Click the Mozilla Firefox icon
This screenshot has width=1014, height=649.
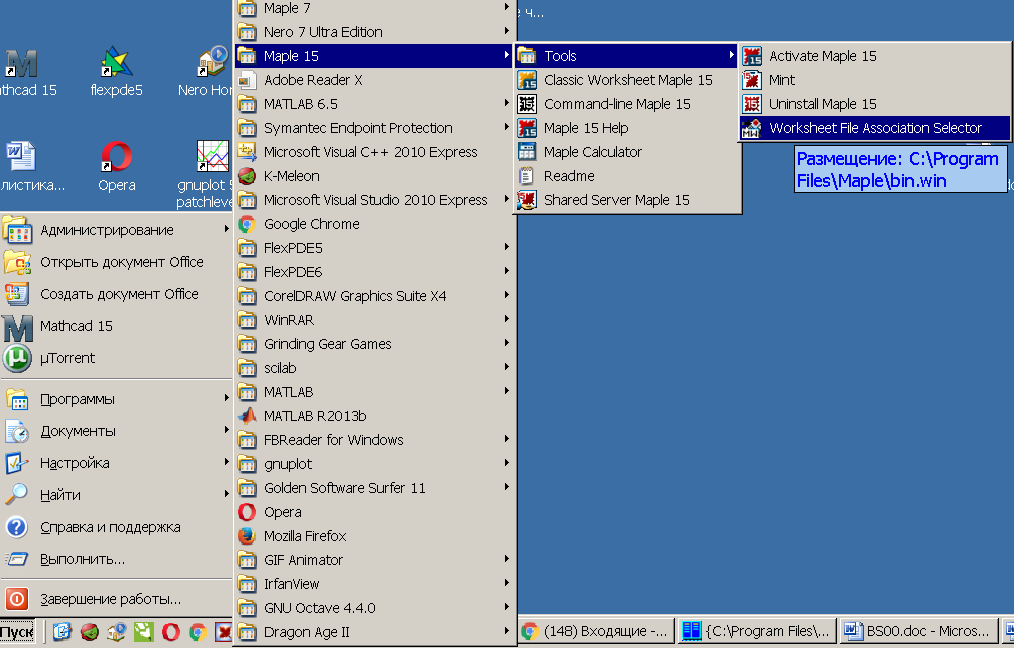(x=247, y=536)
